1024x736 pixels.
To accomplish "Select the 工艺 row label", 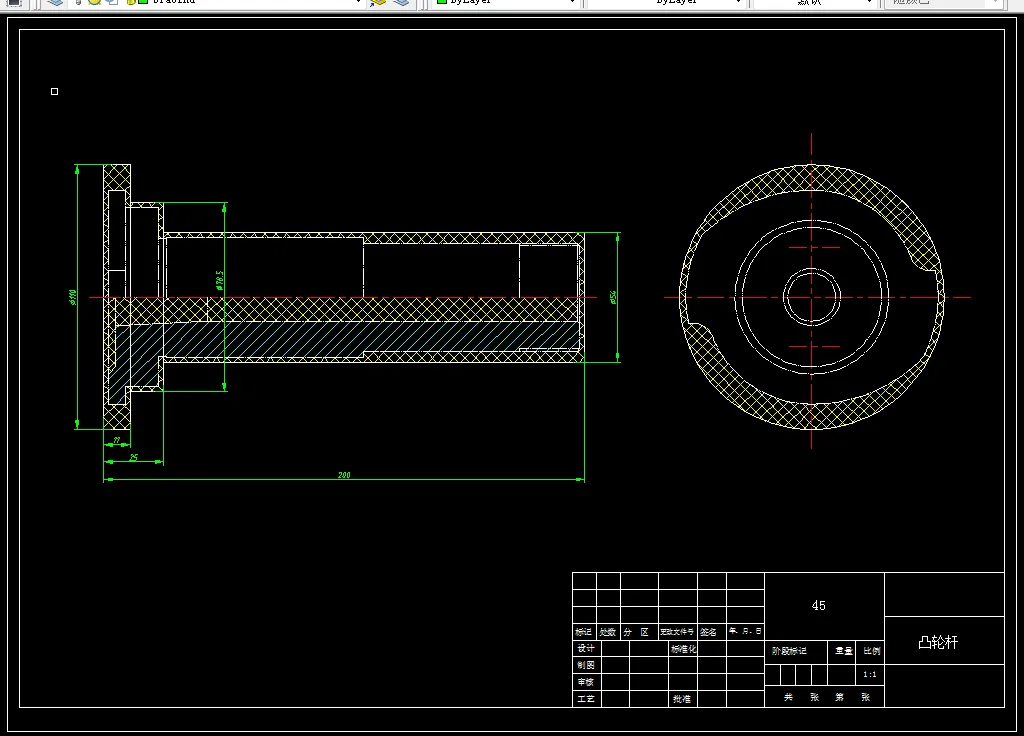I will click(586, 699).
